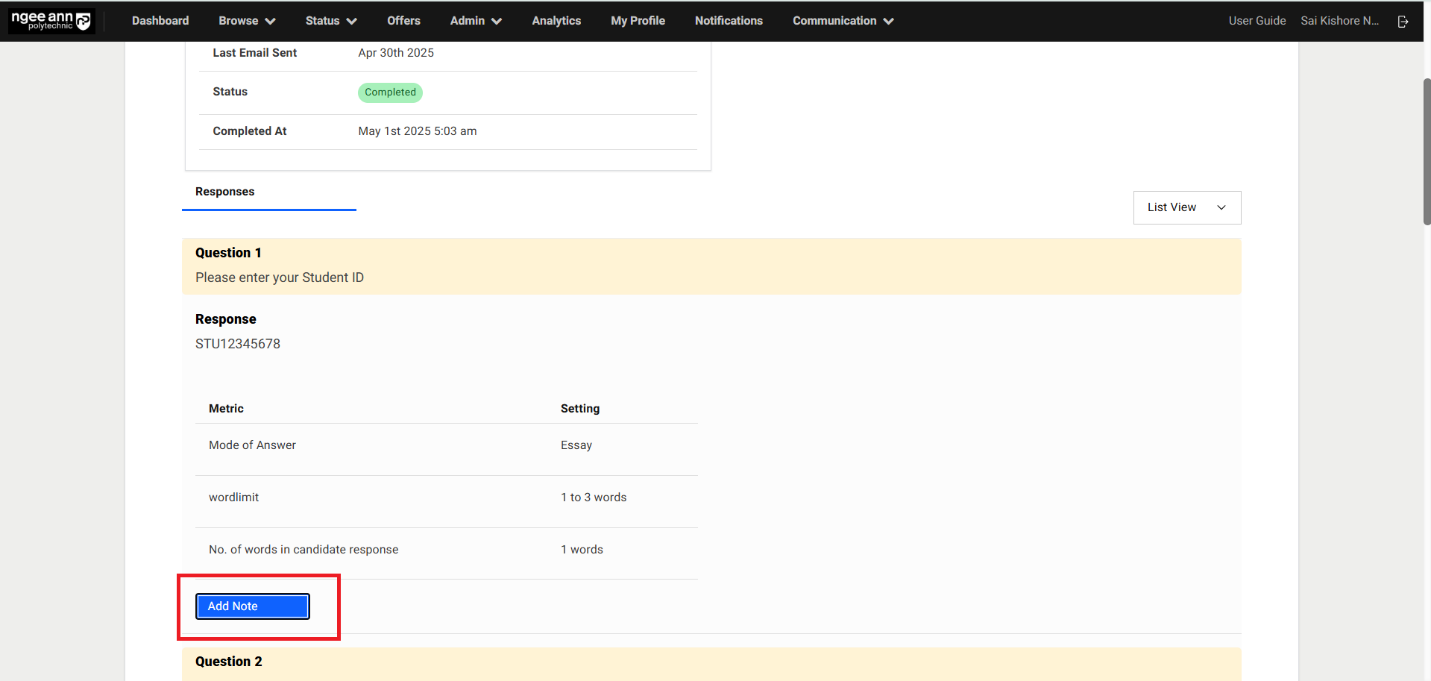Open the Browse dropdown menu
The width and height of the screenshot is (1431, 681).
click(x=247, y=21)
